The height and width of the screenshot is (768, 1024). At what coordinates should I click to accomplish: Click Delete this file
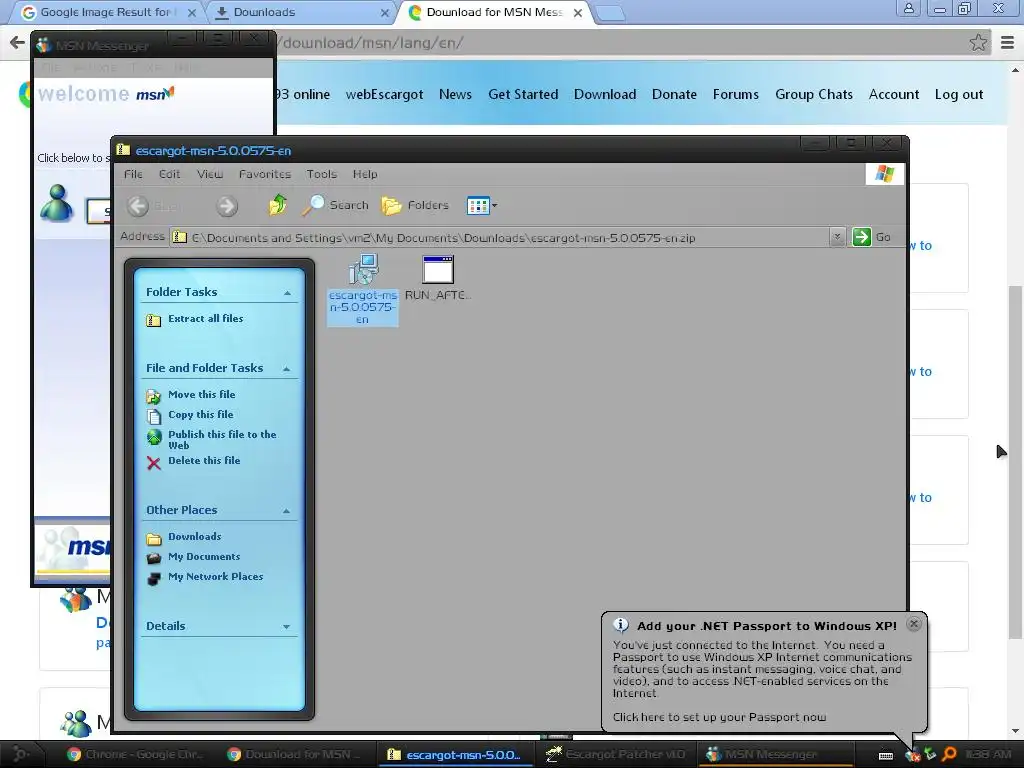pyautogui.click(x=204, y=460)
